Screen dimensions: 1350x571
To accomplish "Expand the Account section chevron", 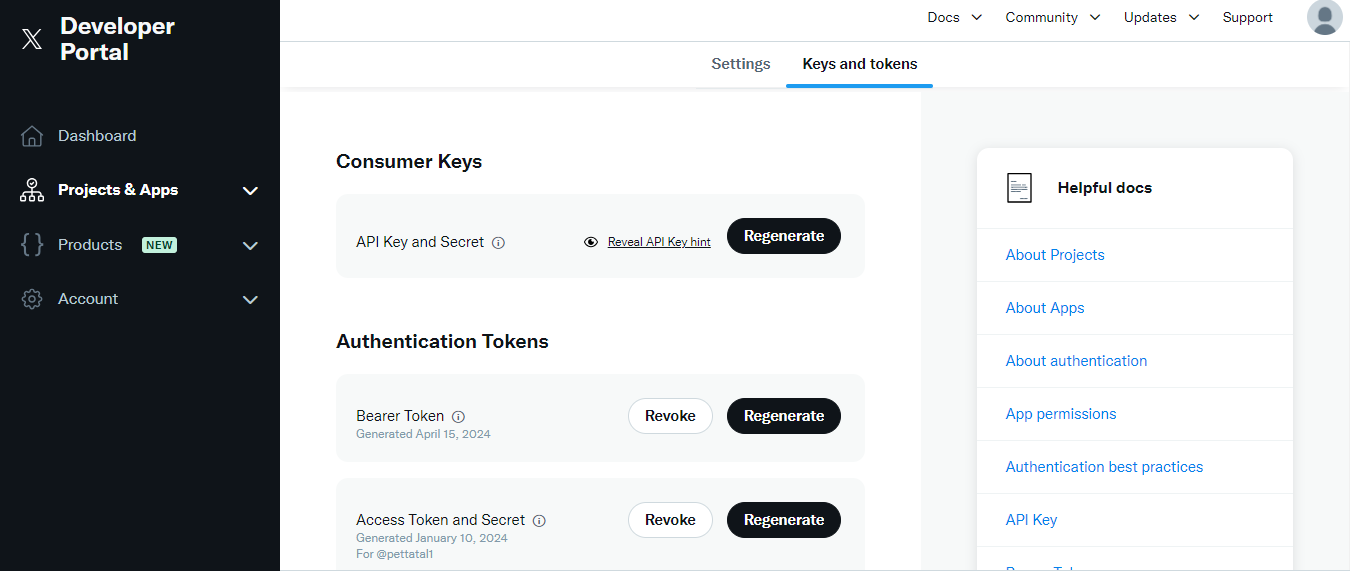I will pyautogui.click(x=250, y=300).
